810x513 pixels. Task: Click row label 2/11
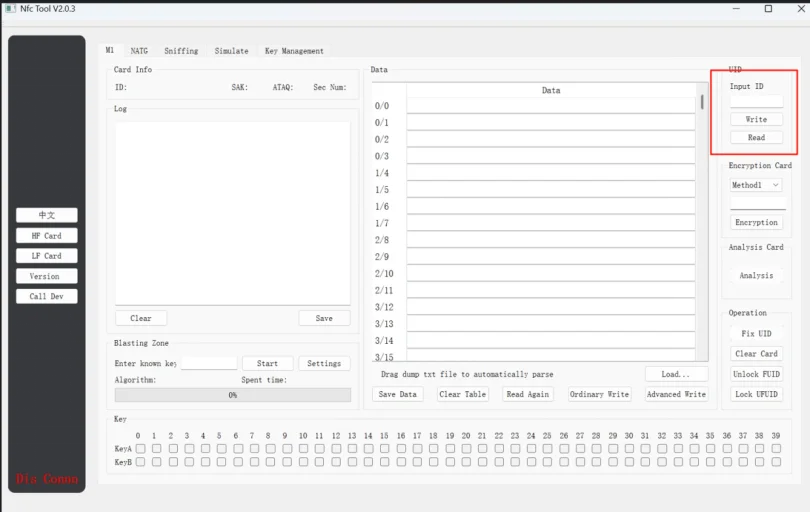tap(384, 290)
